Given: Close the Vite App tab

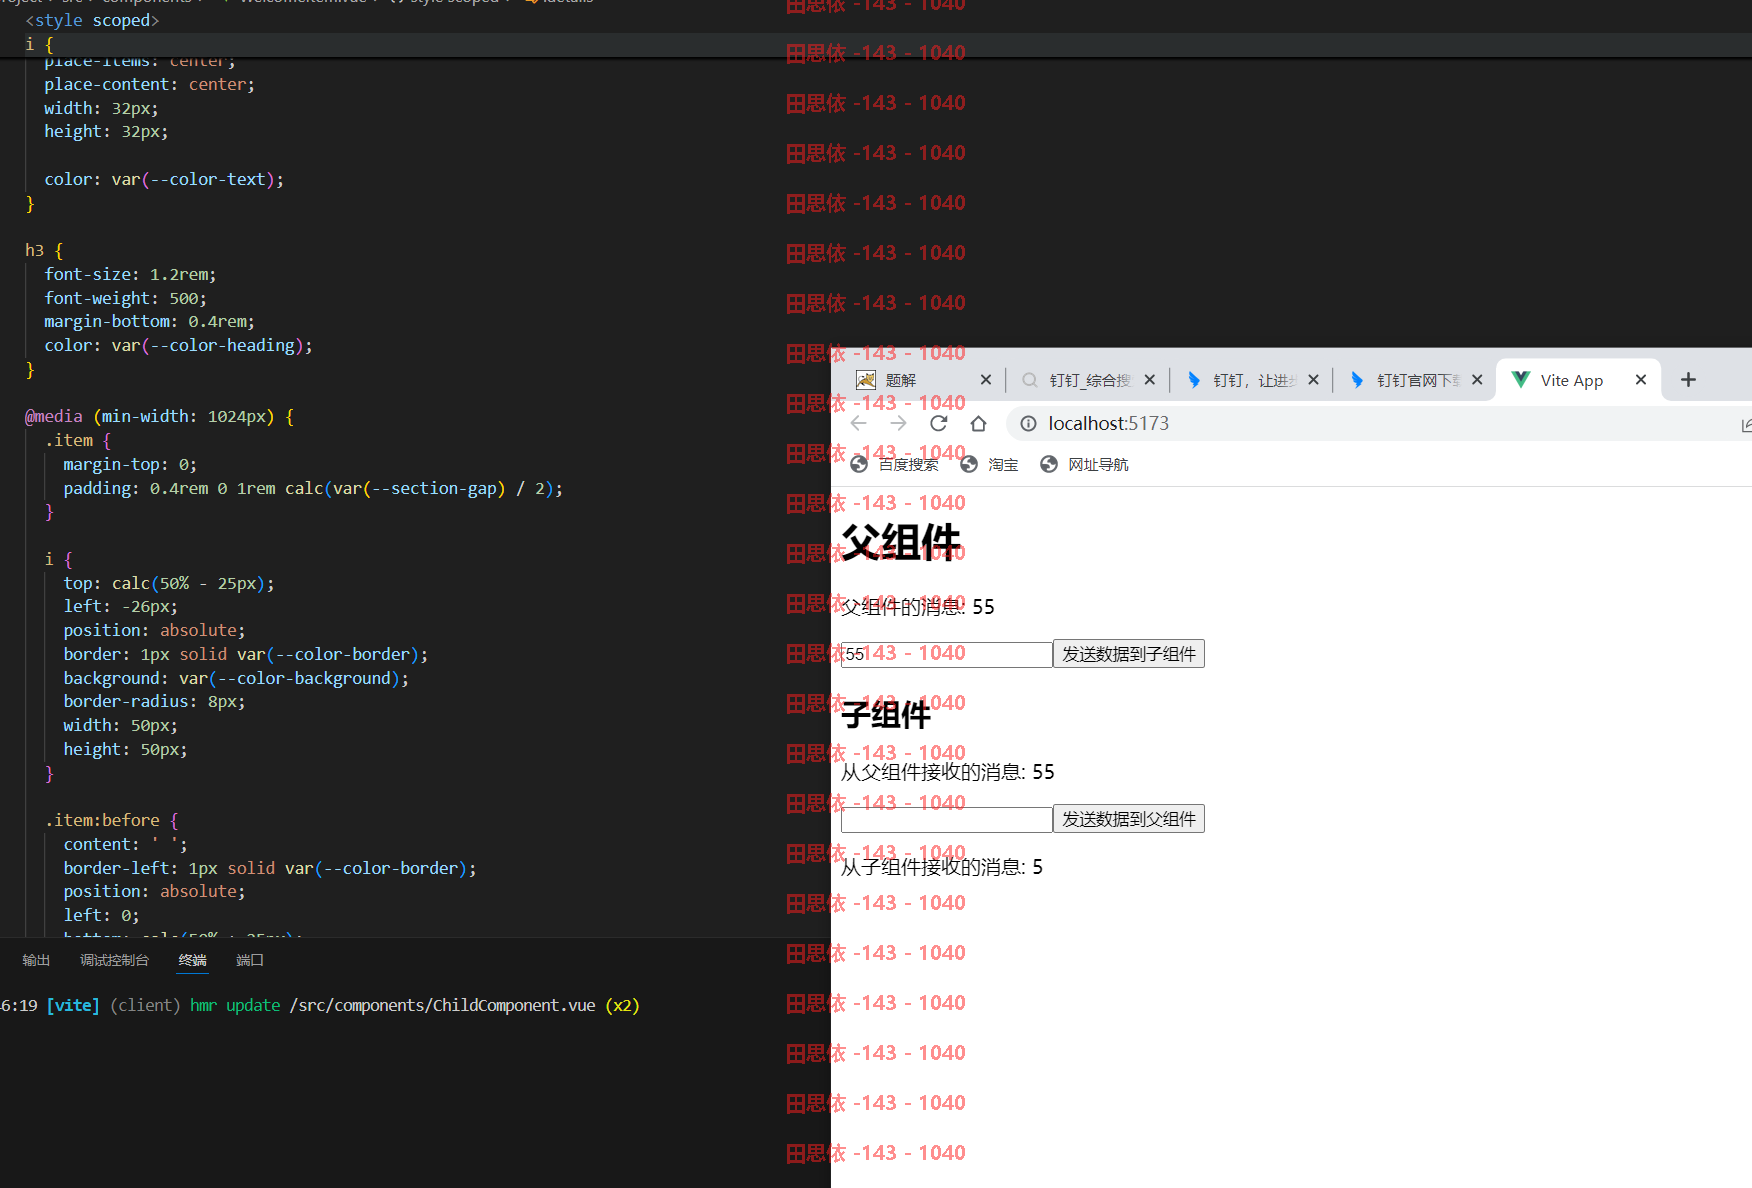Looking at the screenshot, I should click(1640, 380).
